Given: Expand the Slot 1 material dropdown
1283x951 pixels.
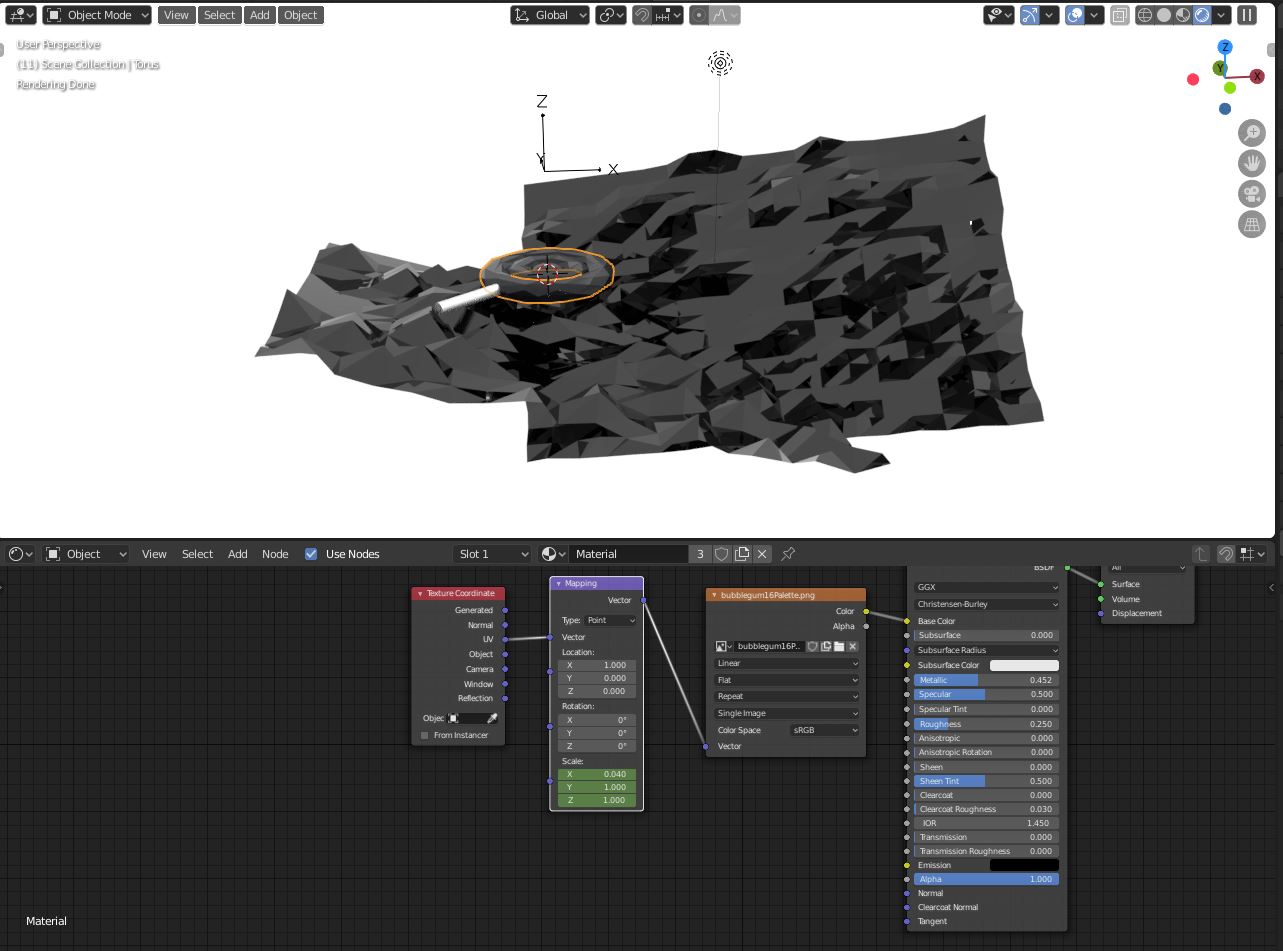Looking at the screenshot, I should point(492,554).
